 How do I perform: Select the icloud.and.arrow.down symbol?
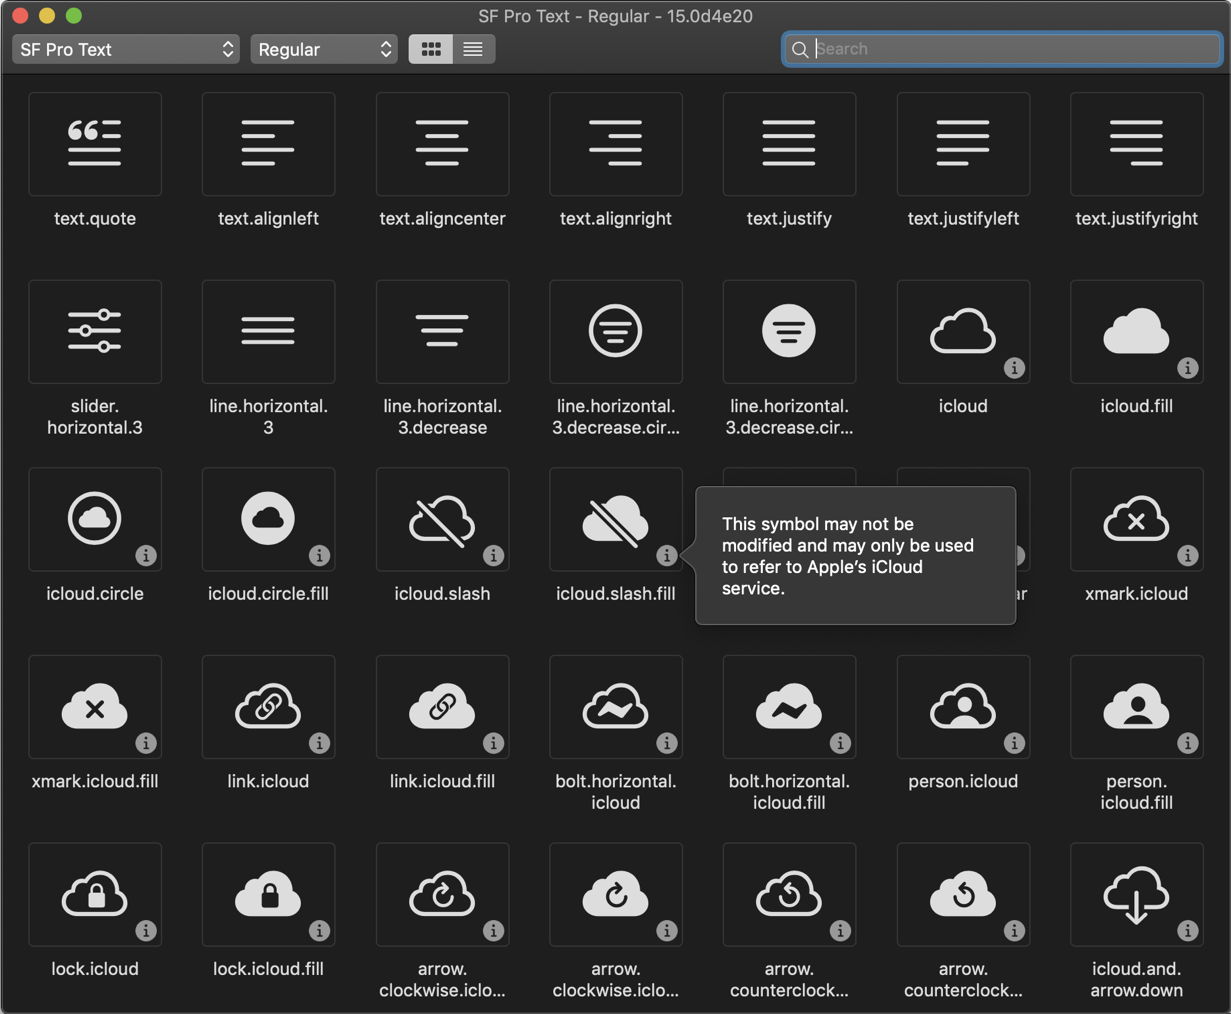(x=1136, y=894)
